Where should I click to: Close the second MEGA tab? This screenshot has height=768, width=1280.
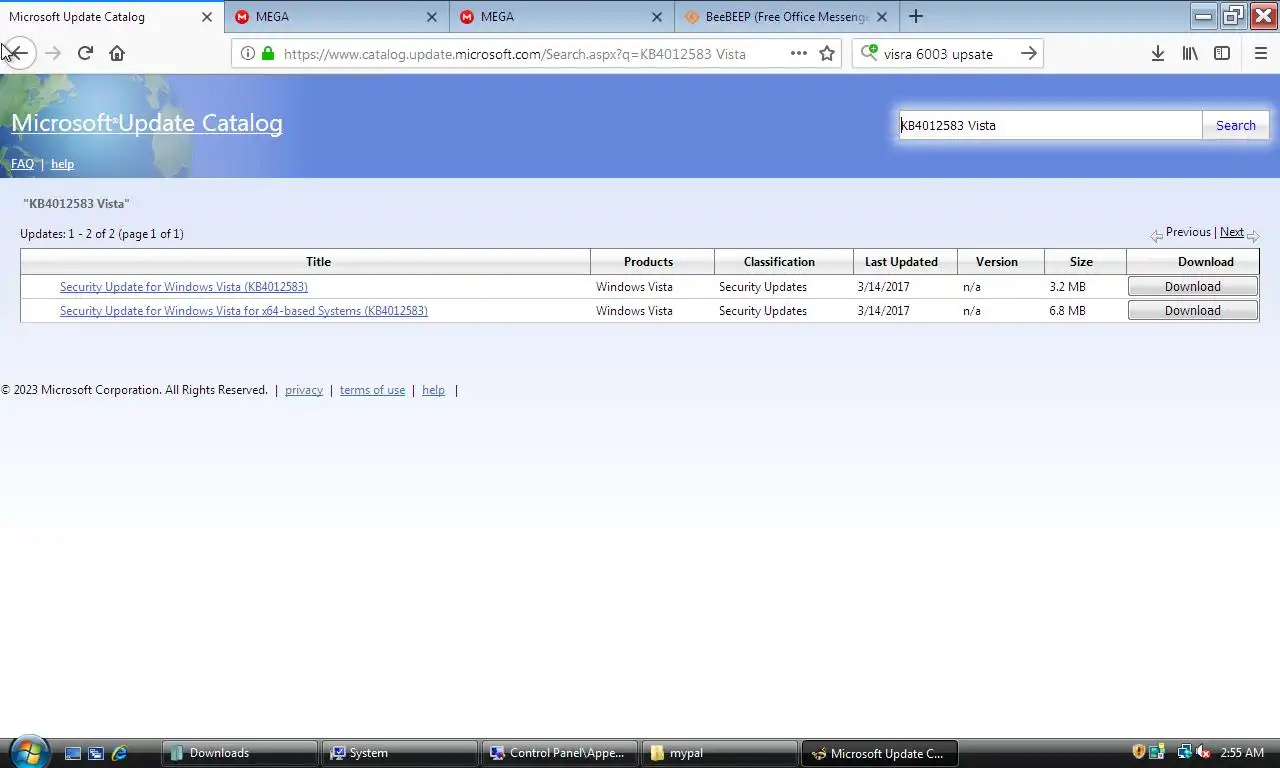[x=657, y=17]
